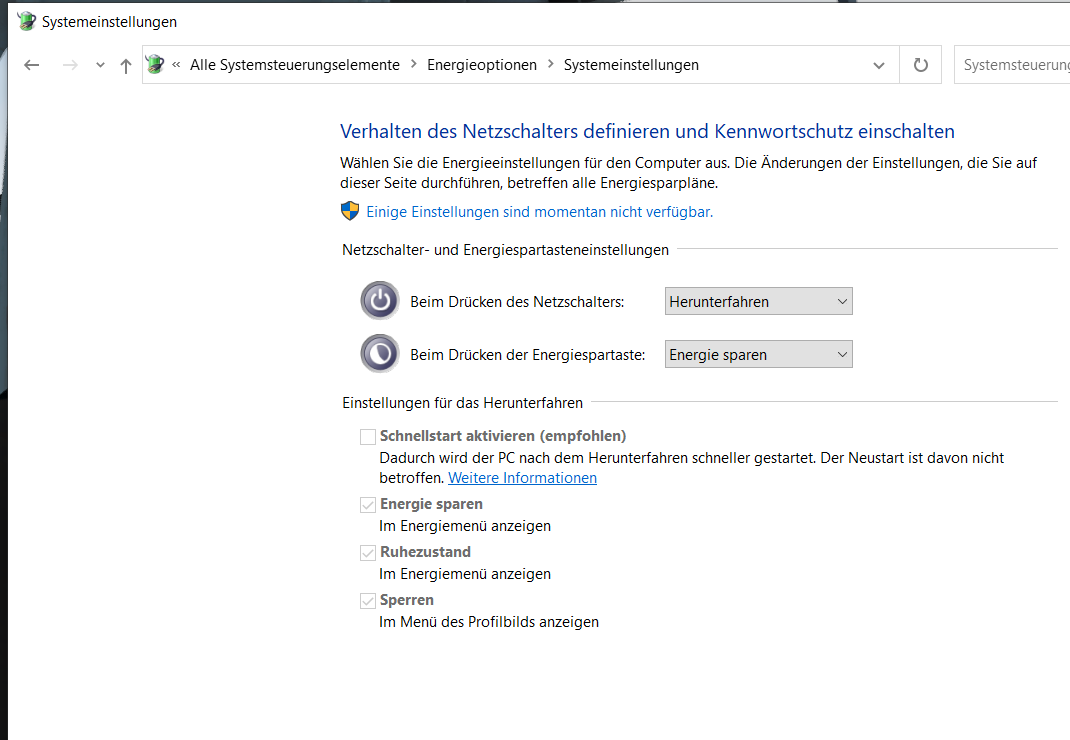
Task: Click heading Verhalten des Netzschalters definieren
Action: tap(648, 131)
